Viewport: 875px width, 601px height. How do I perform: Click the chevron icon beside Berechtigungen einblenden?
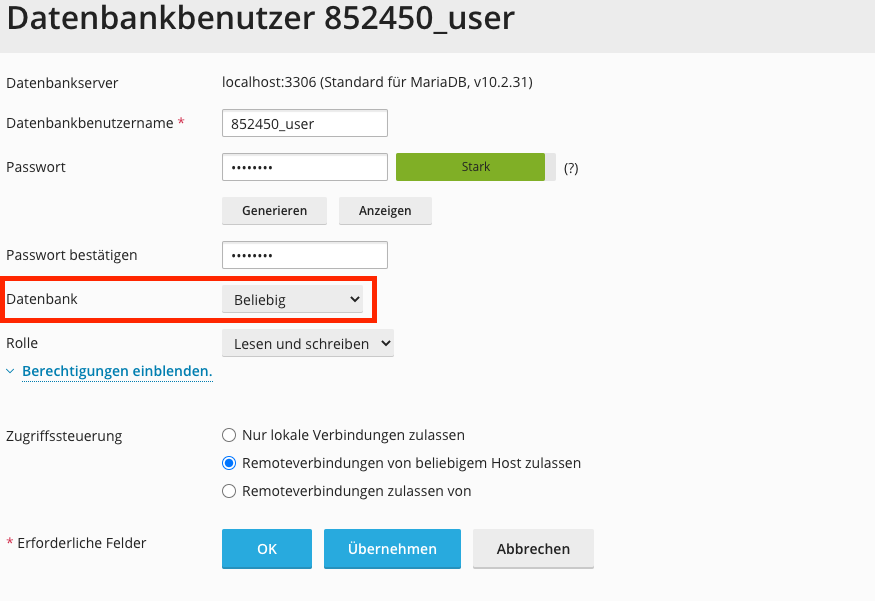point(11,371)
